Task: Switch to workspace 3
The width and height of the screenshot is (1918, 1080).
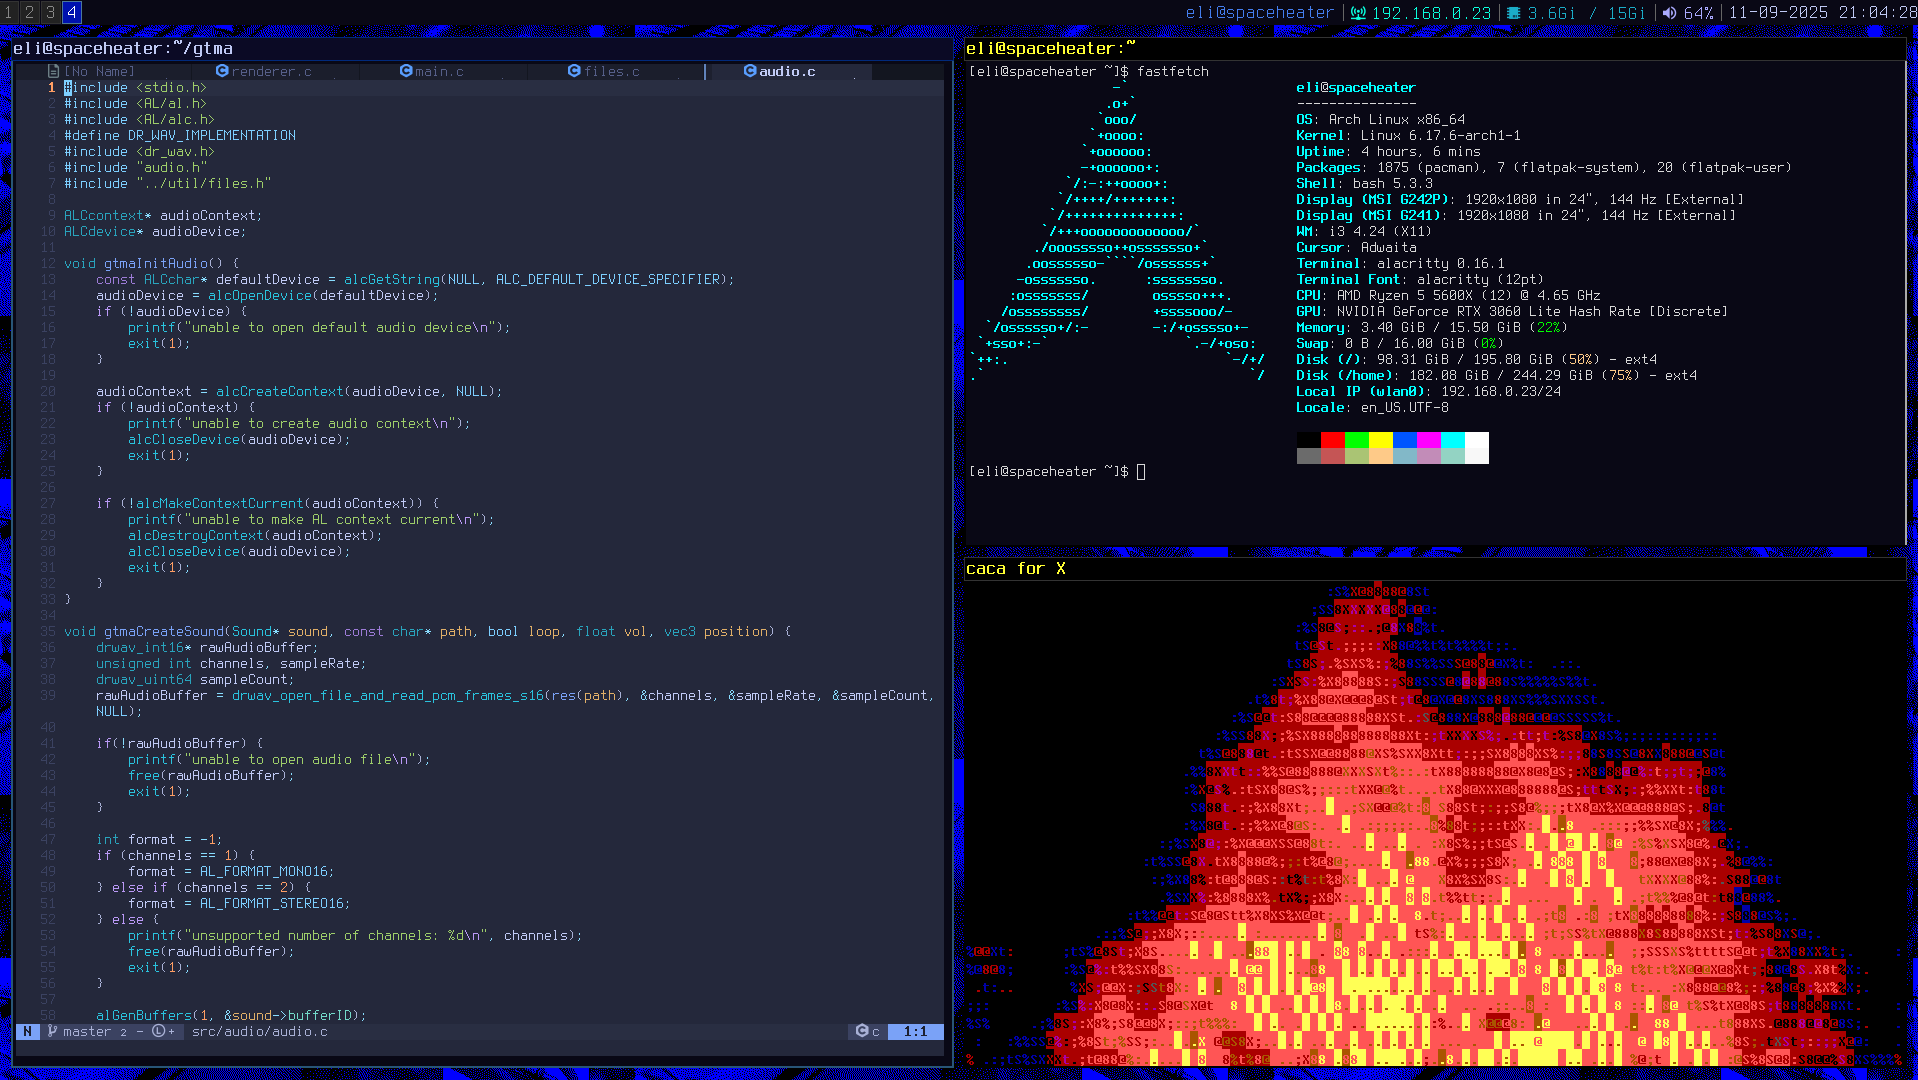Action: coord(50,12)
